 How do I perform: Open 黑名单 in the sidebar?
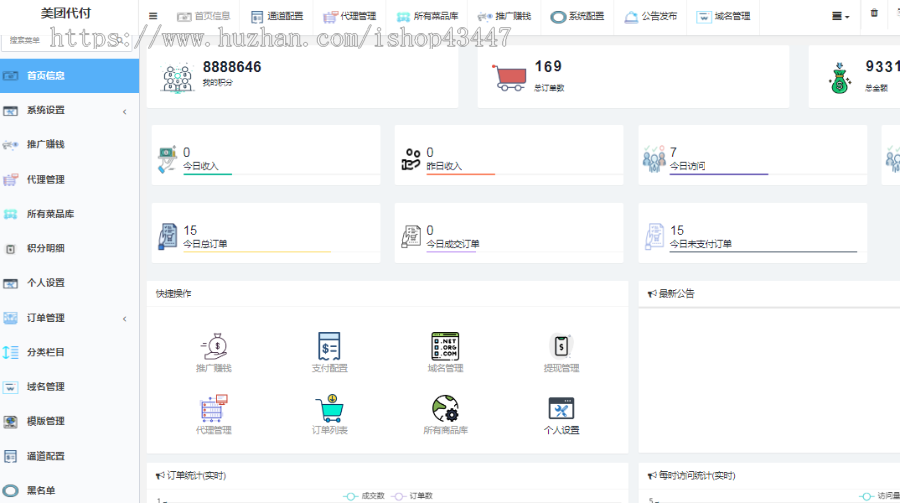click(40, 490)
